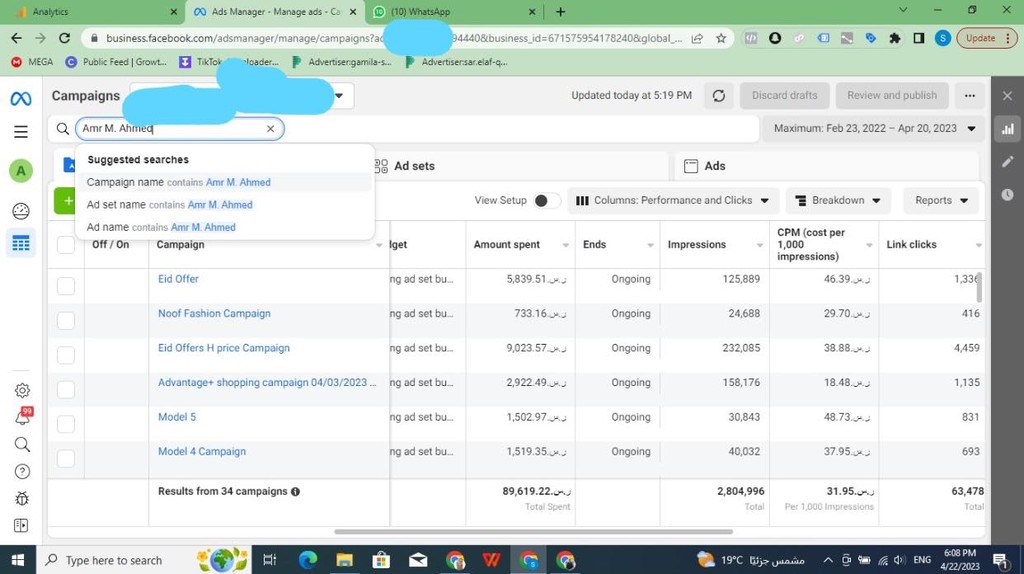The width and height of the screenshot is (1024, 574).
Task: Open Account overview gauge icon
Action: 21,211
